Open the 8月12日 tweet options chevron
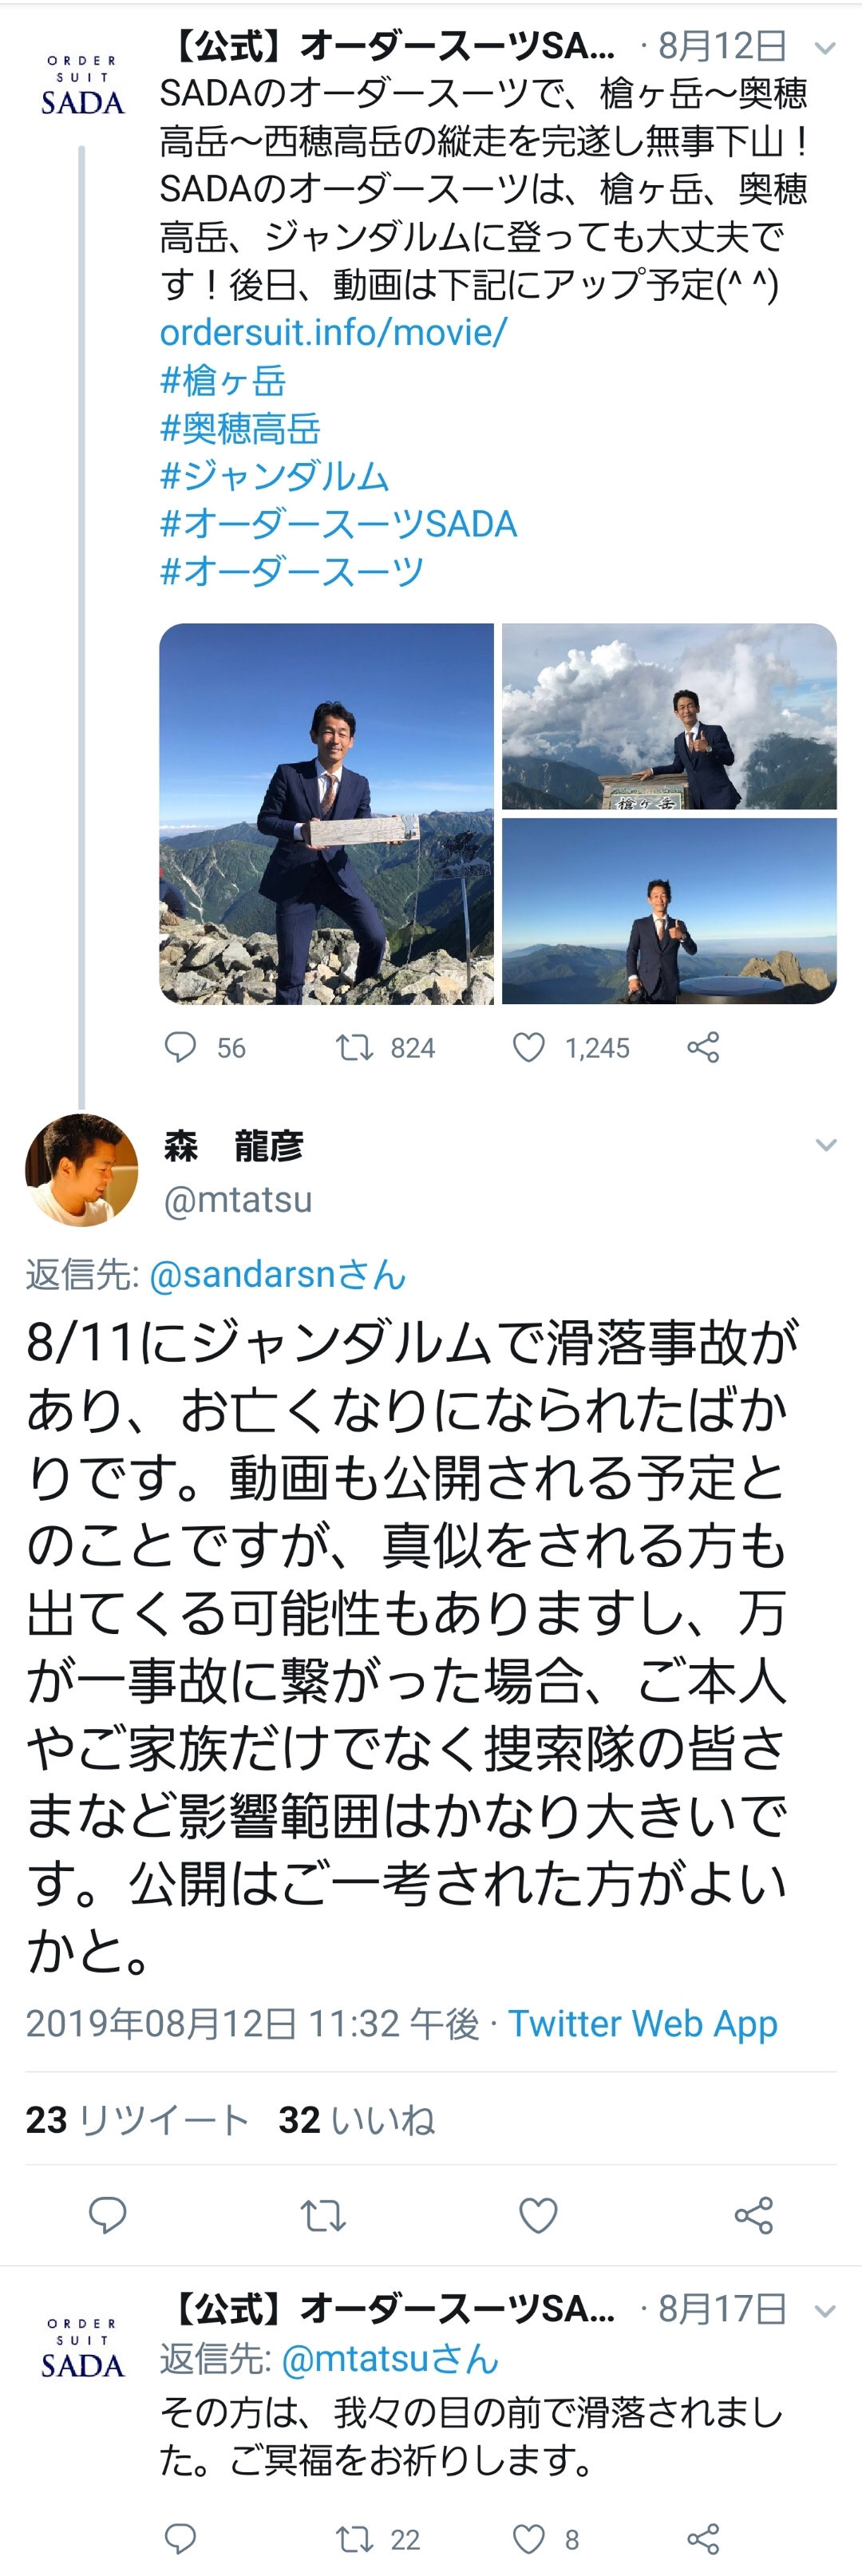 tap(825, 47)
